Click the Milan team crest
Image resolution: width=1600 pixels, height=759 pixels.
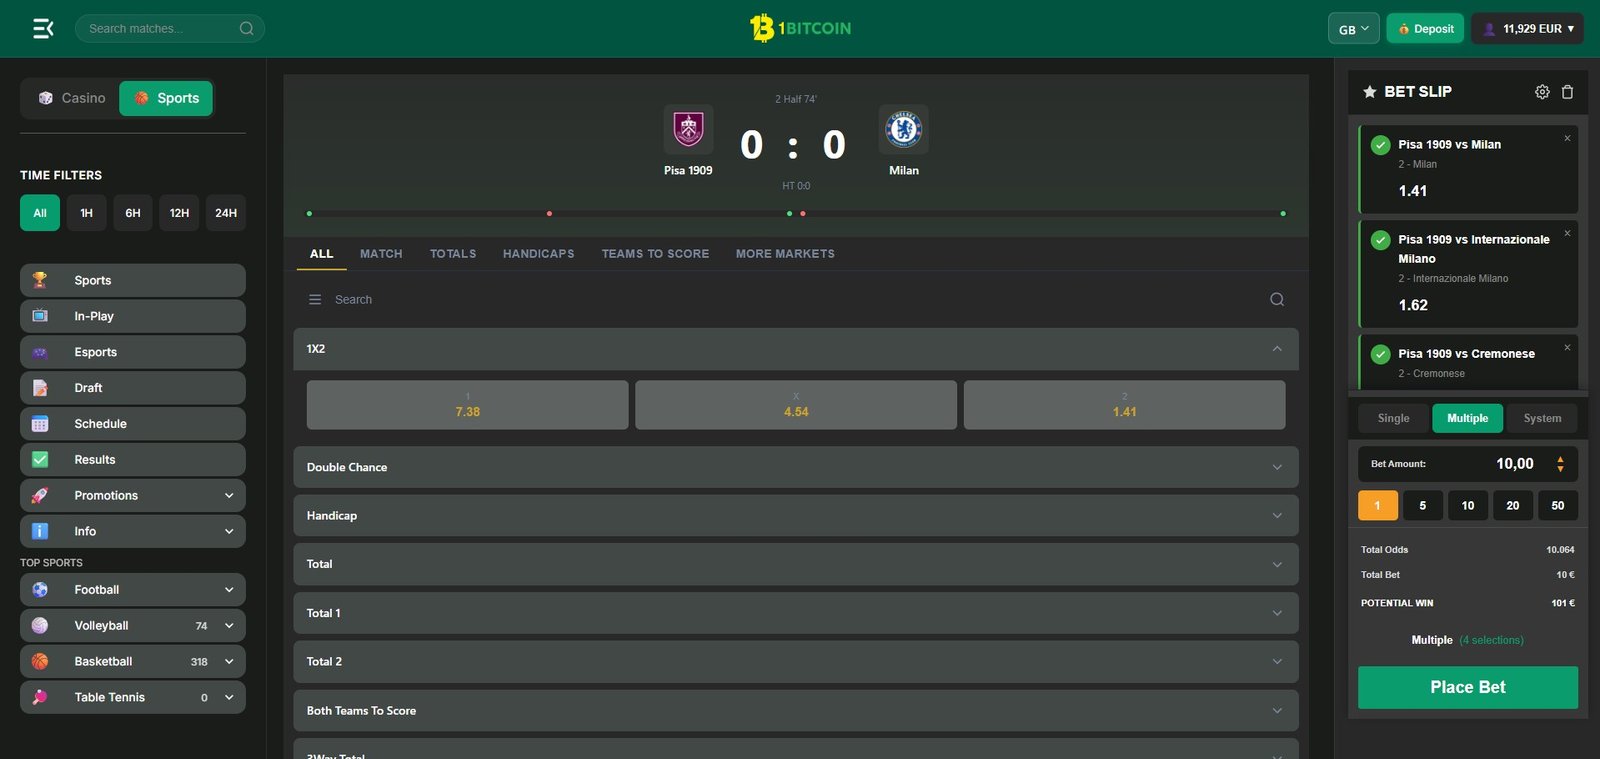click(x=904, y=129)
